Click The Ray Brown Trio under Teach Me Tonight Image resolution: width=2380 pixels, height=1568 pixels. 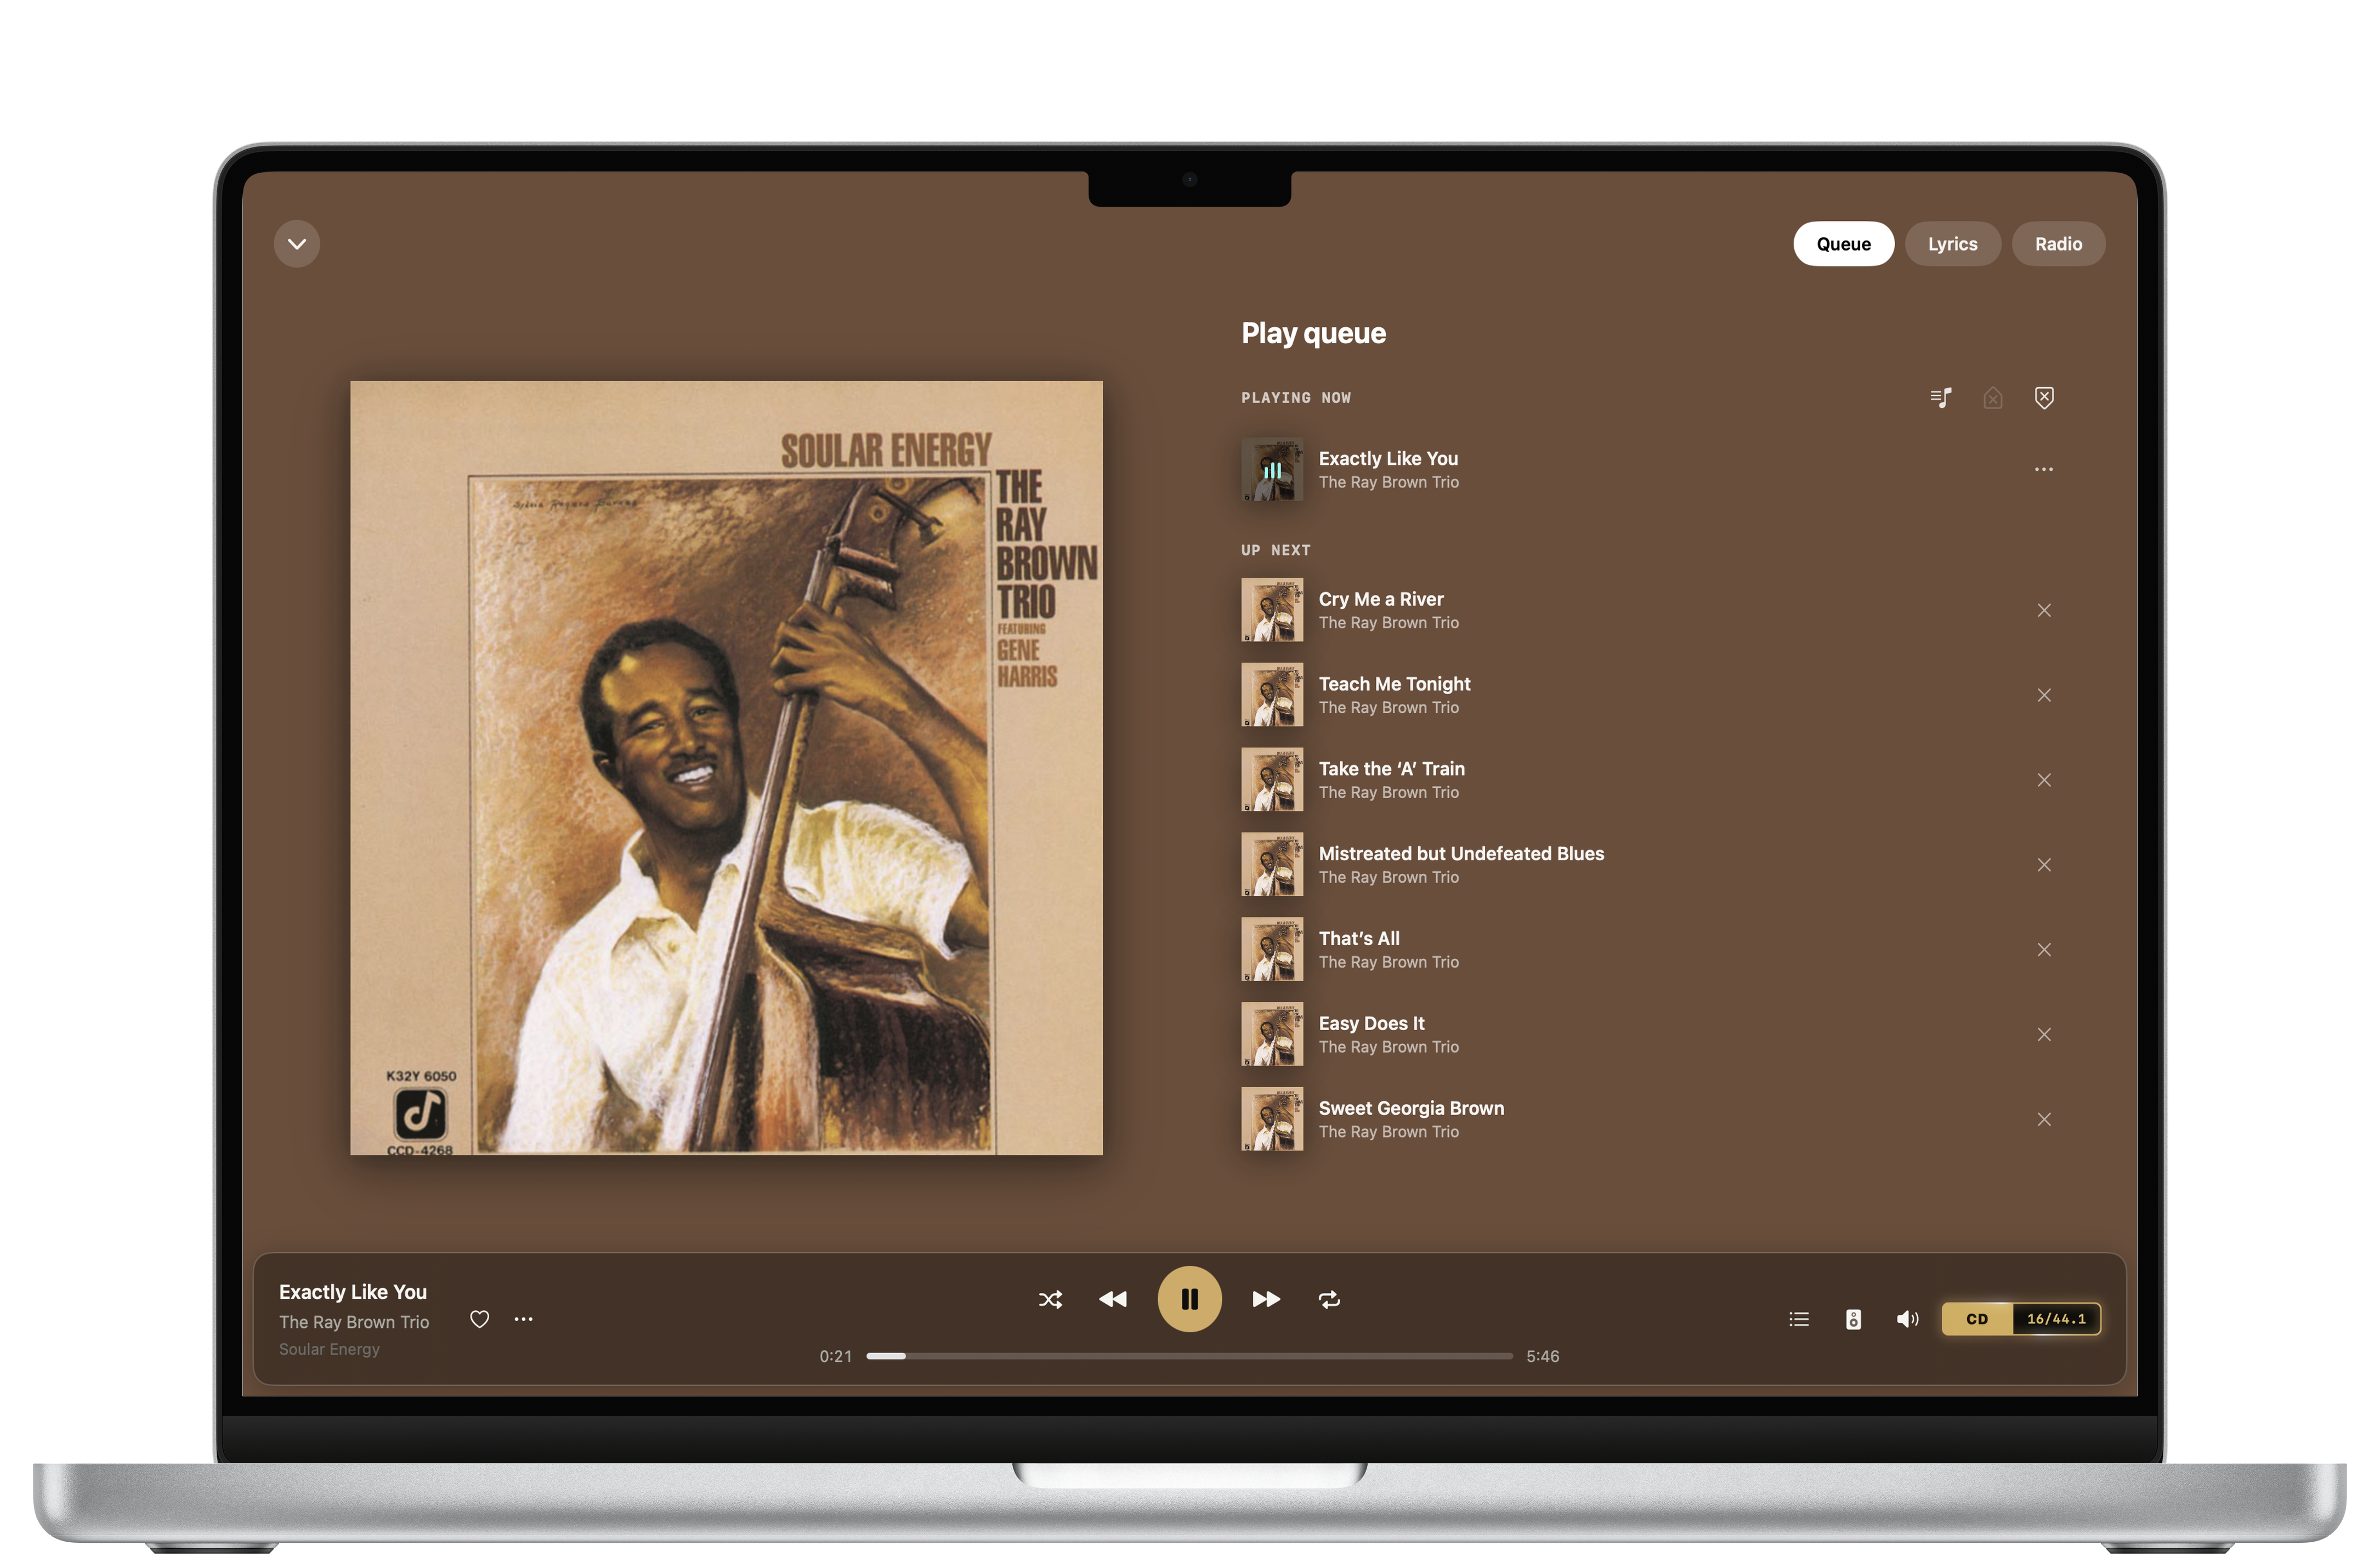1388,708
